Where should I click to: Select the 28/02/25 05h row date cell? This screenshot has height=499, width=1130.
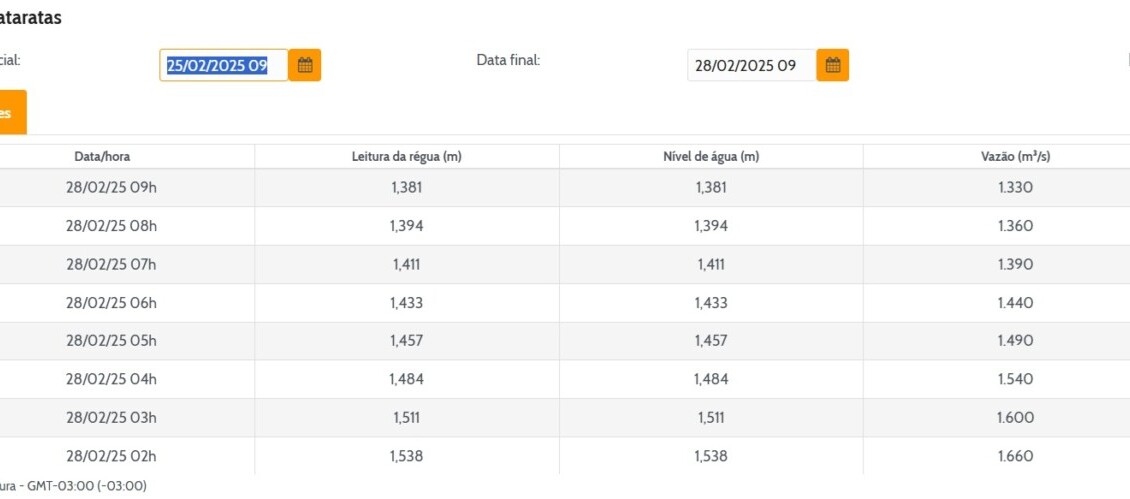(111, 341)
